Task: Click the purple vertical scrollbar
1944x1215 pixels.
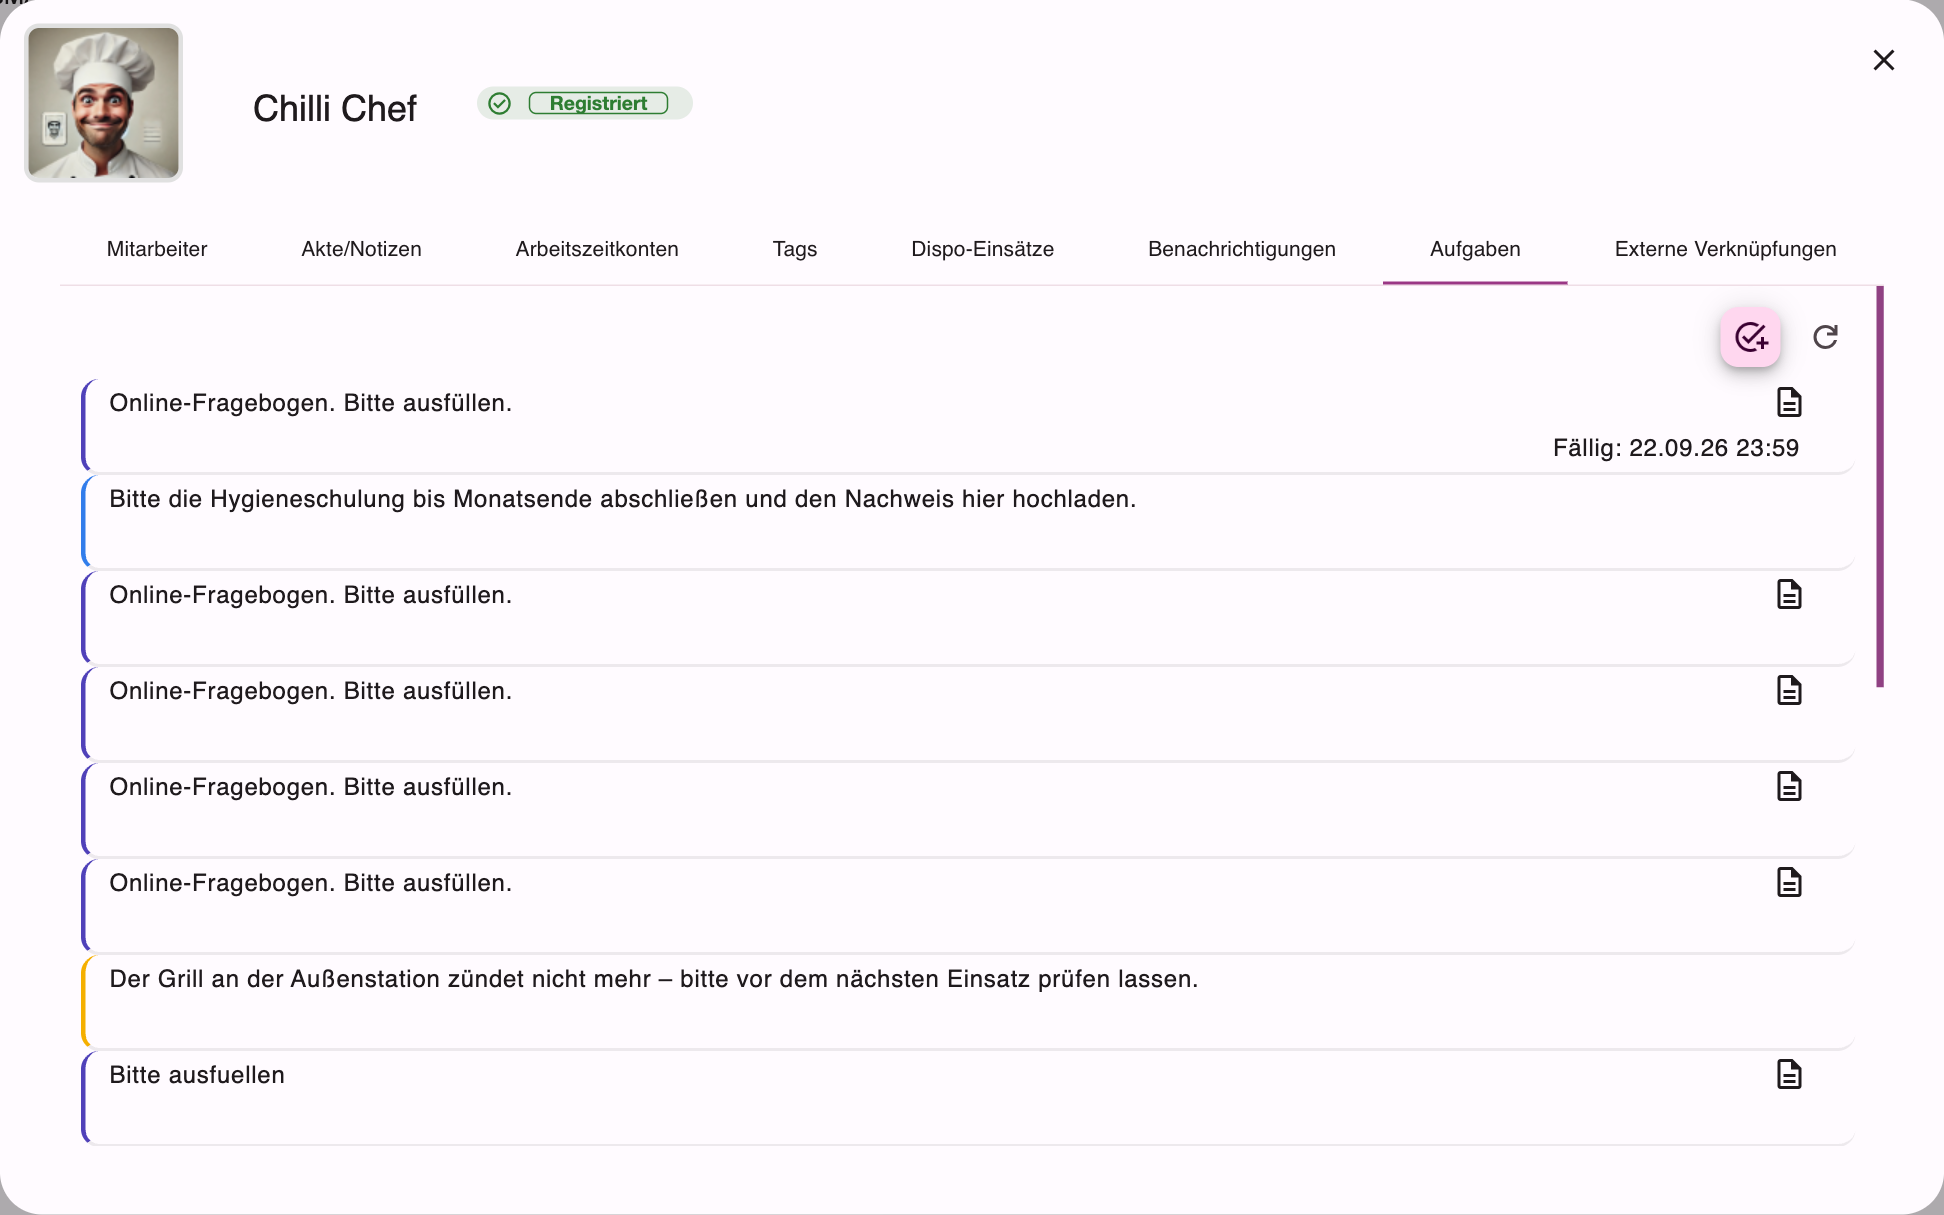Action: [x=1880, y=487]
